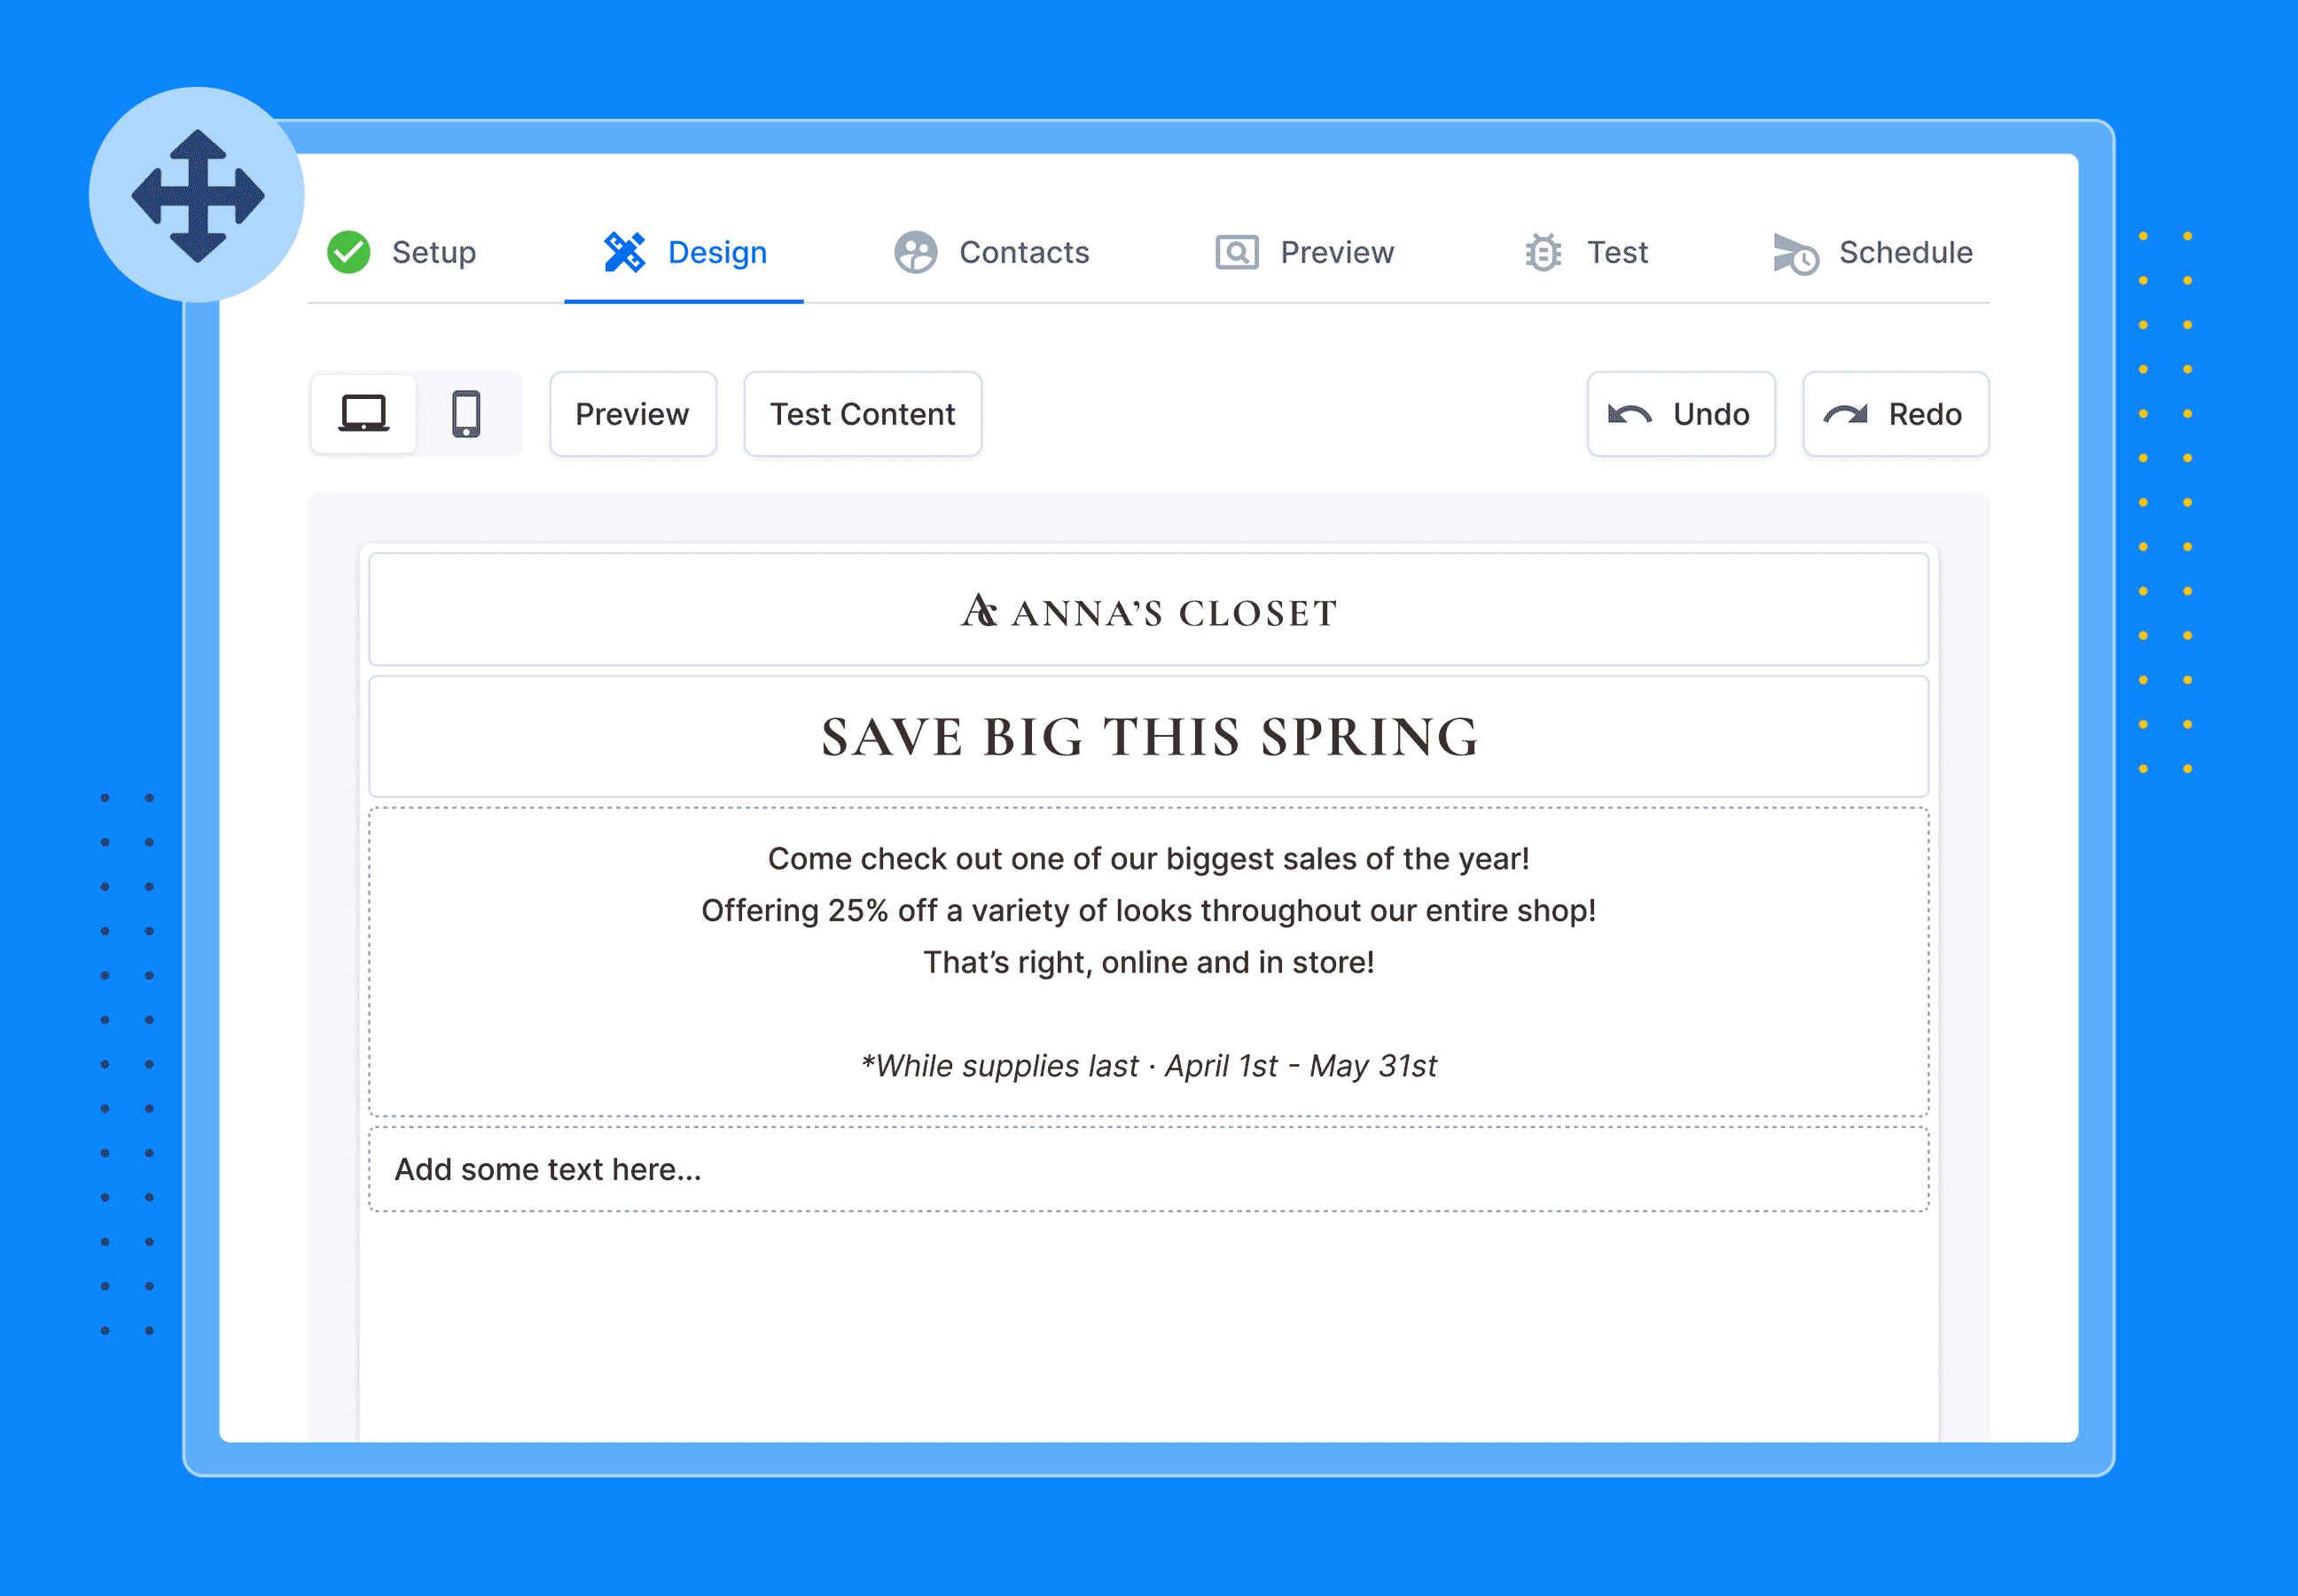Click the Contacts people icon
The image size is (2298, 1596).
click(915, 252)
